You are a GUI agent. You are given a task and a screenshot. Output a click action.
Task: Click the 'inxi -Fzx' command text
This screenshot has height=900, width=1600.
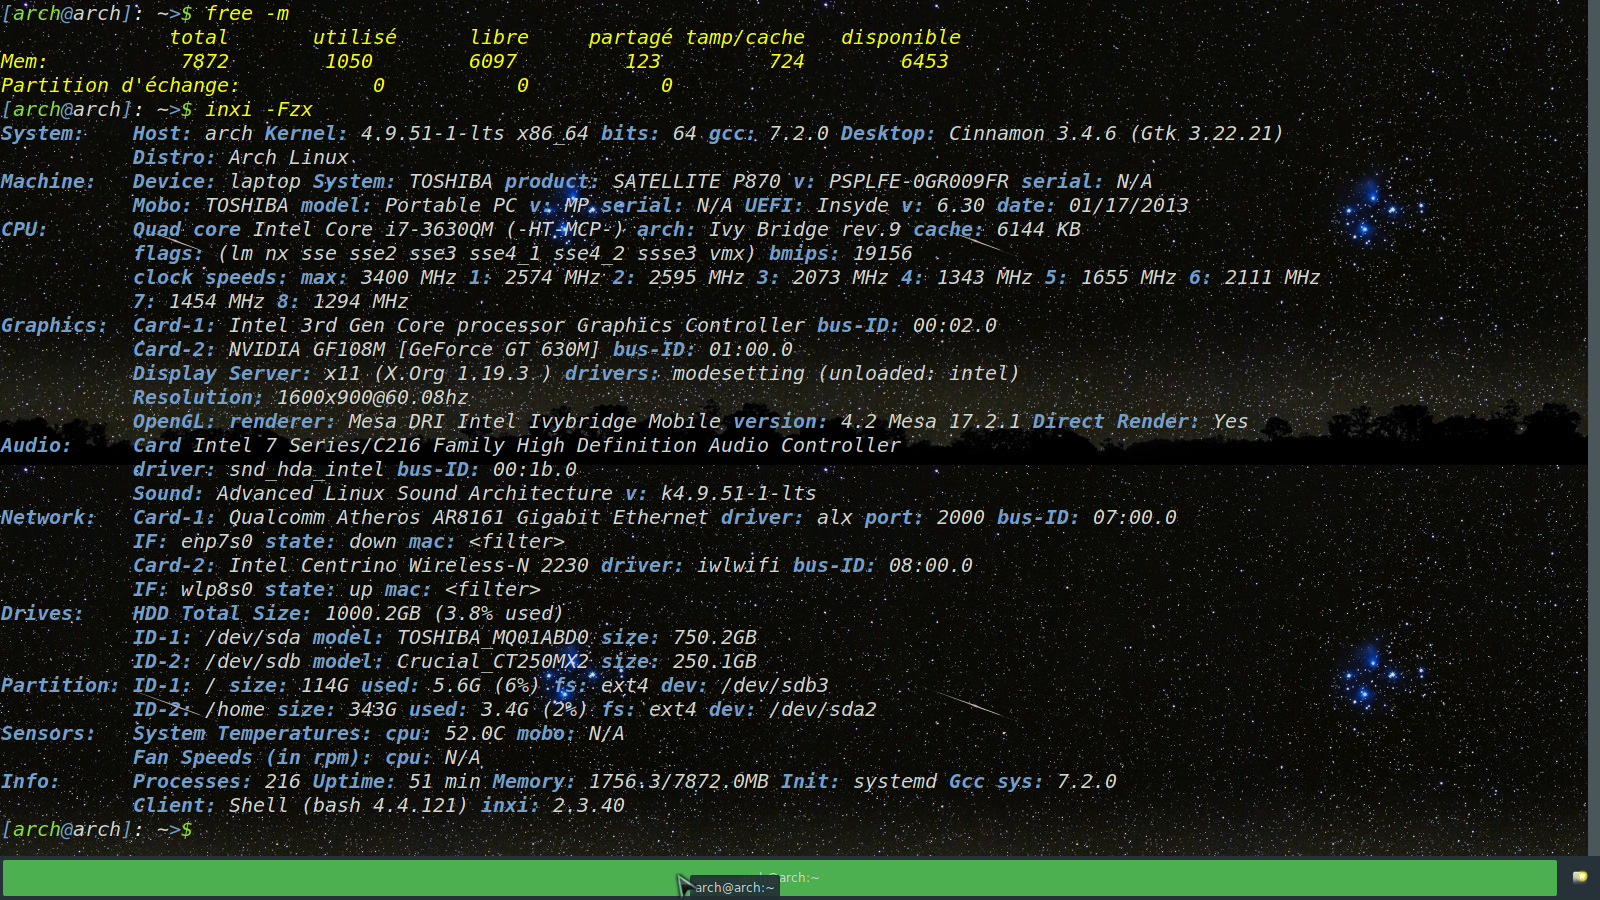(259, 110)
